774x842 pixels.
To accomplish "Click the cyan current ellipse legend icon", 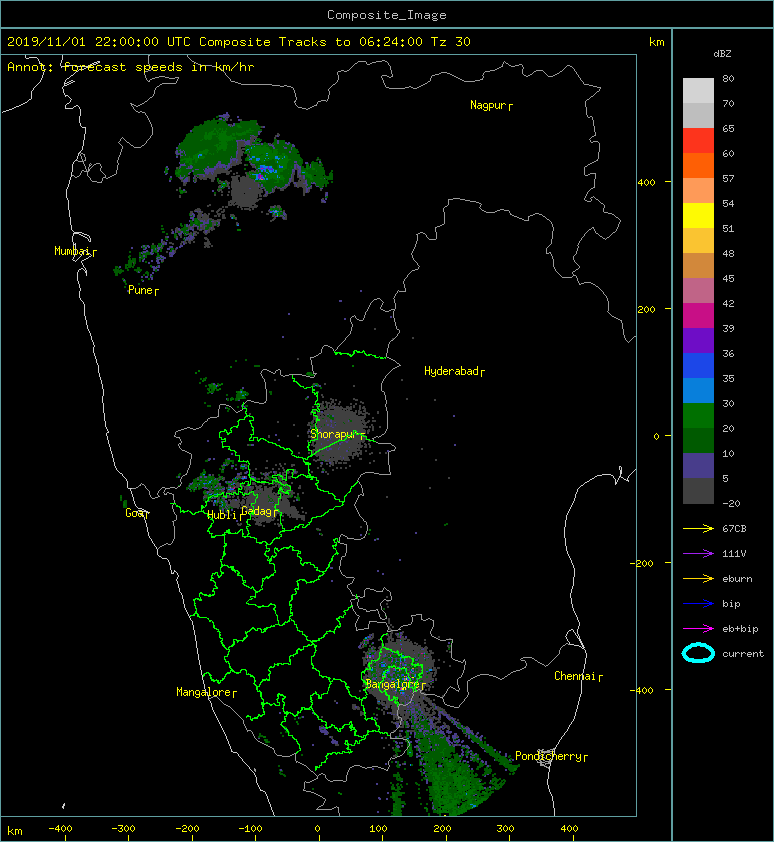I will (x=698, y=653).
